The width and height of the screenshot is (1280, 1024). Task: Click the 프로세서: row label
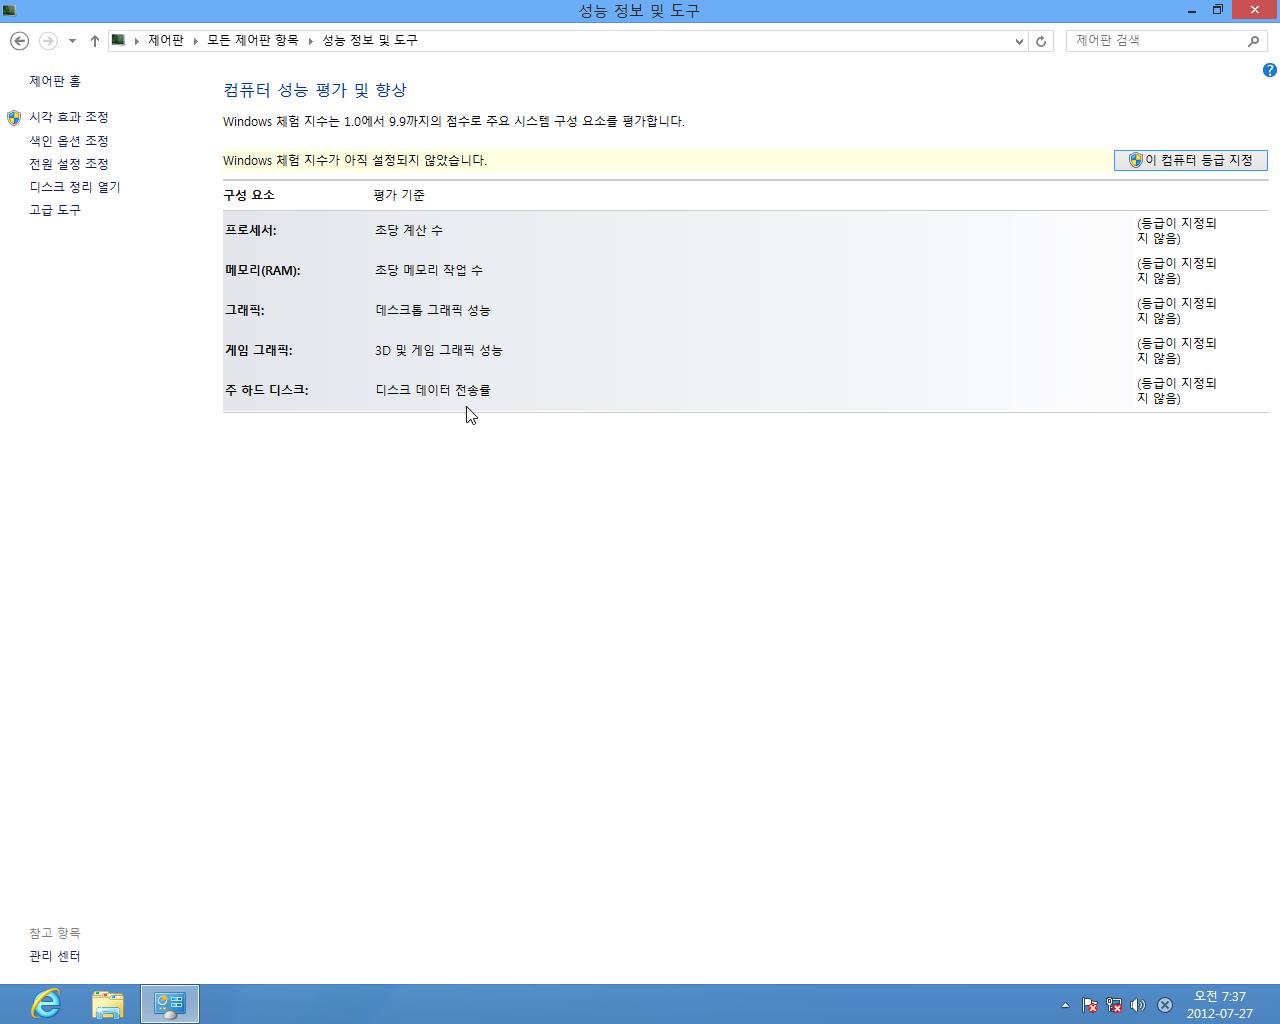(x=251, y=230)
